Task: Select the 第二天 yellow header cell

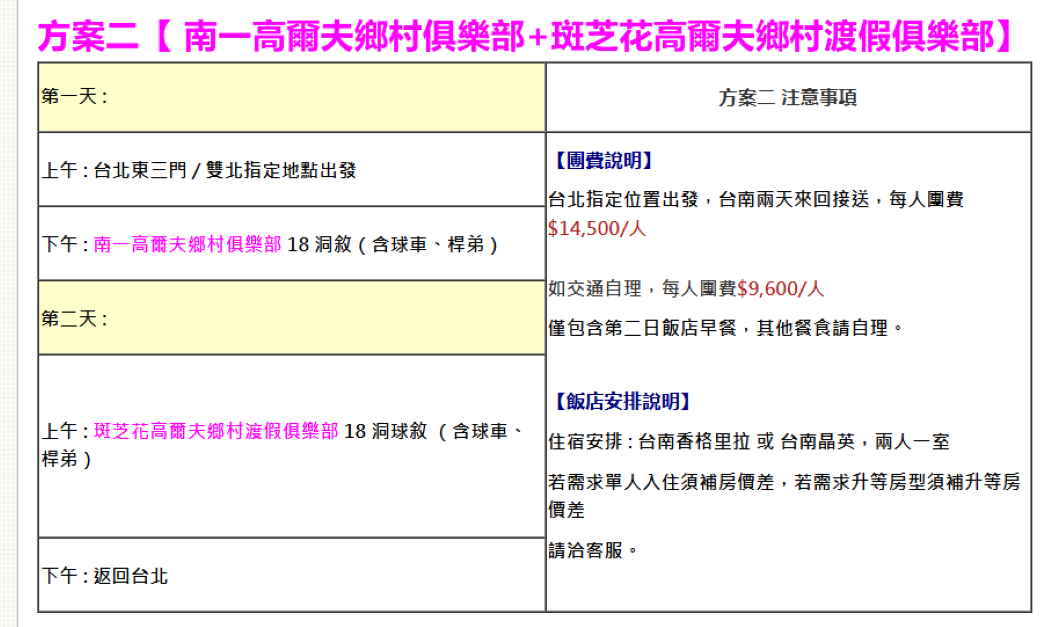Action: point(291,318)
